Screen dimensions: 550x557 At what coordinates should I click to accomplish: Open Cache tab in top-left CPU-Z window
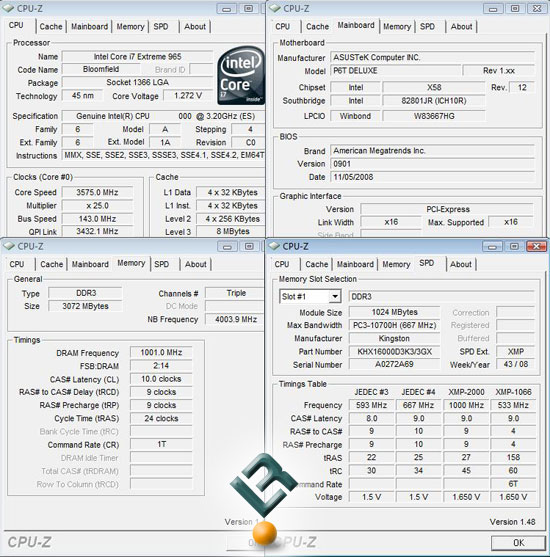[51, 27]
